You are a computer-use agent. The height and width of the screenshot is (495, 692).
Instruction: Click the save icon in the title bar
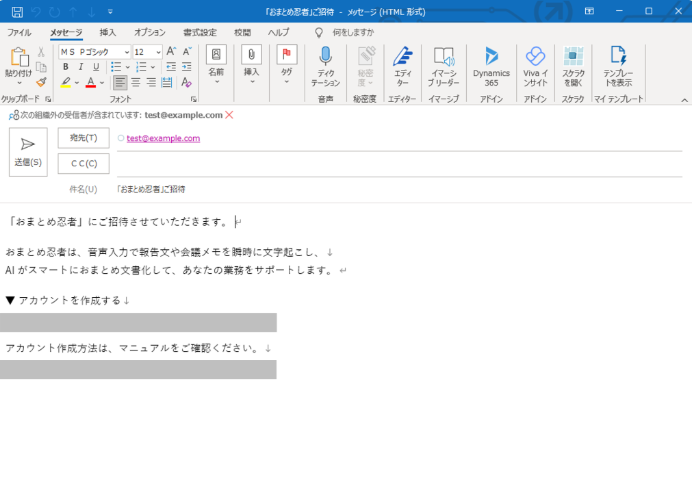(17, 11)
